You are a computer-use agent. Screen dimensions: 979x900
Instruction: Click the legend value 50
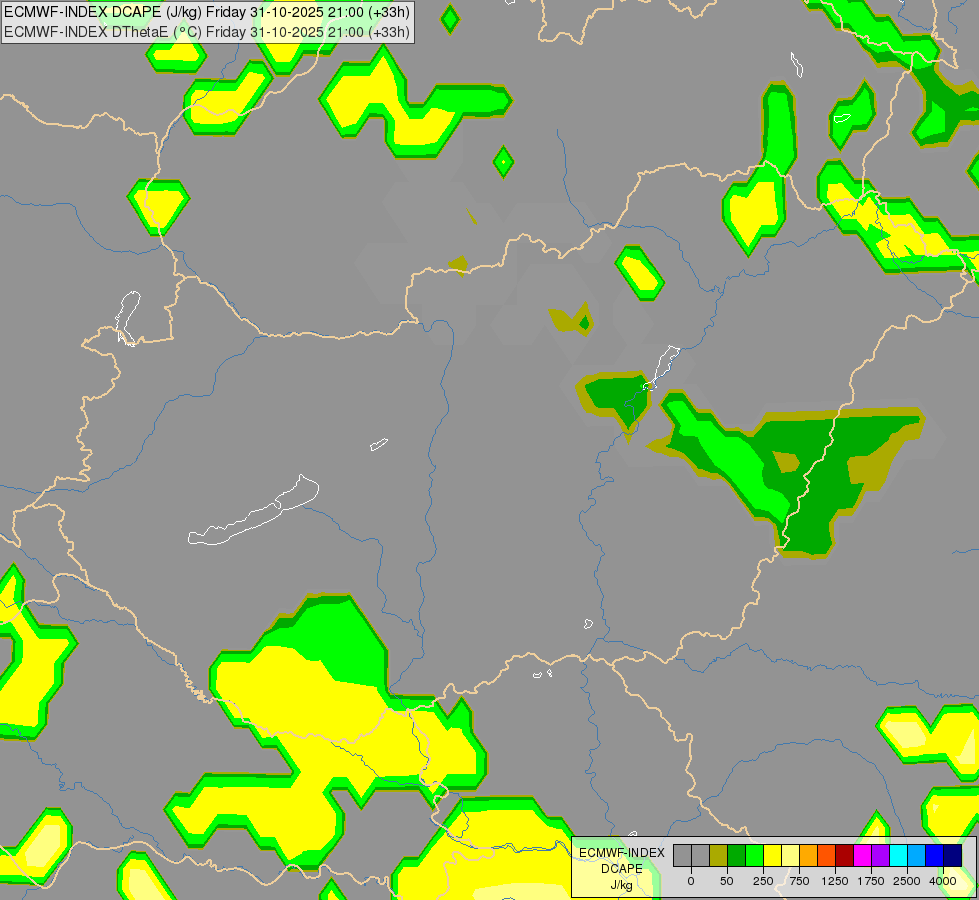727,881
